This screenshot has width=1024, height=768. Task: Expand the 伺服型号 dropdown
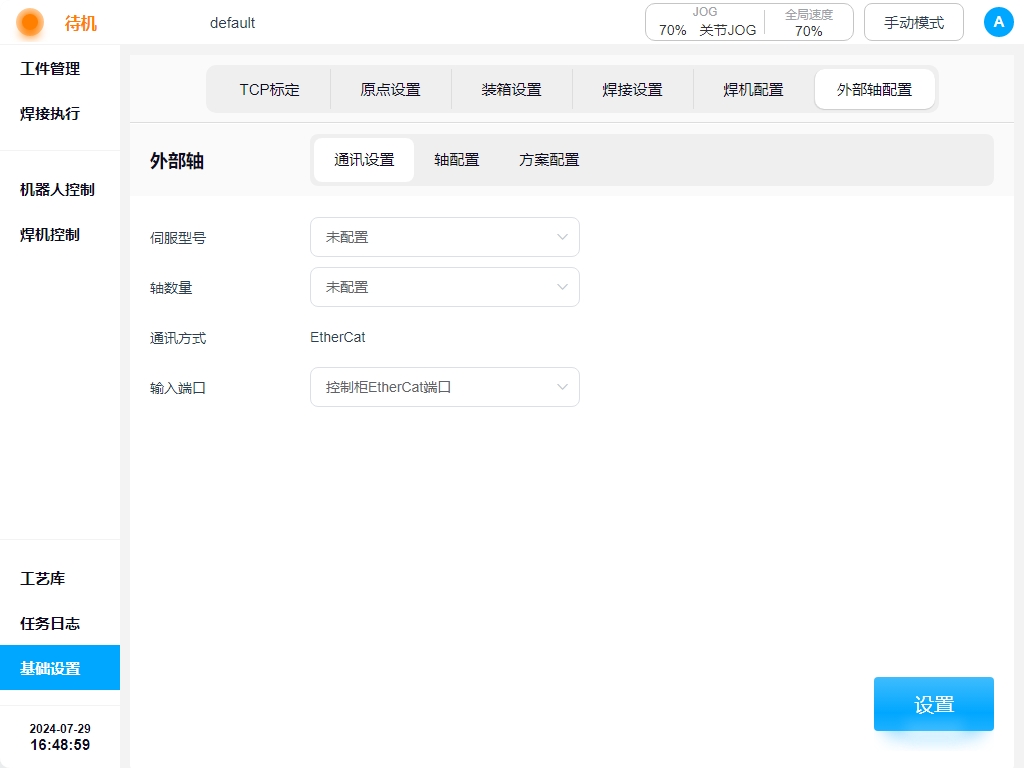click(x=444, y=237)
